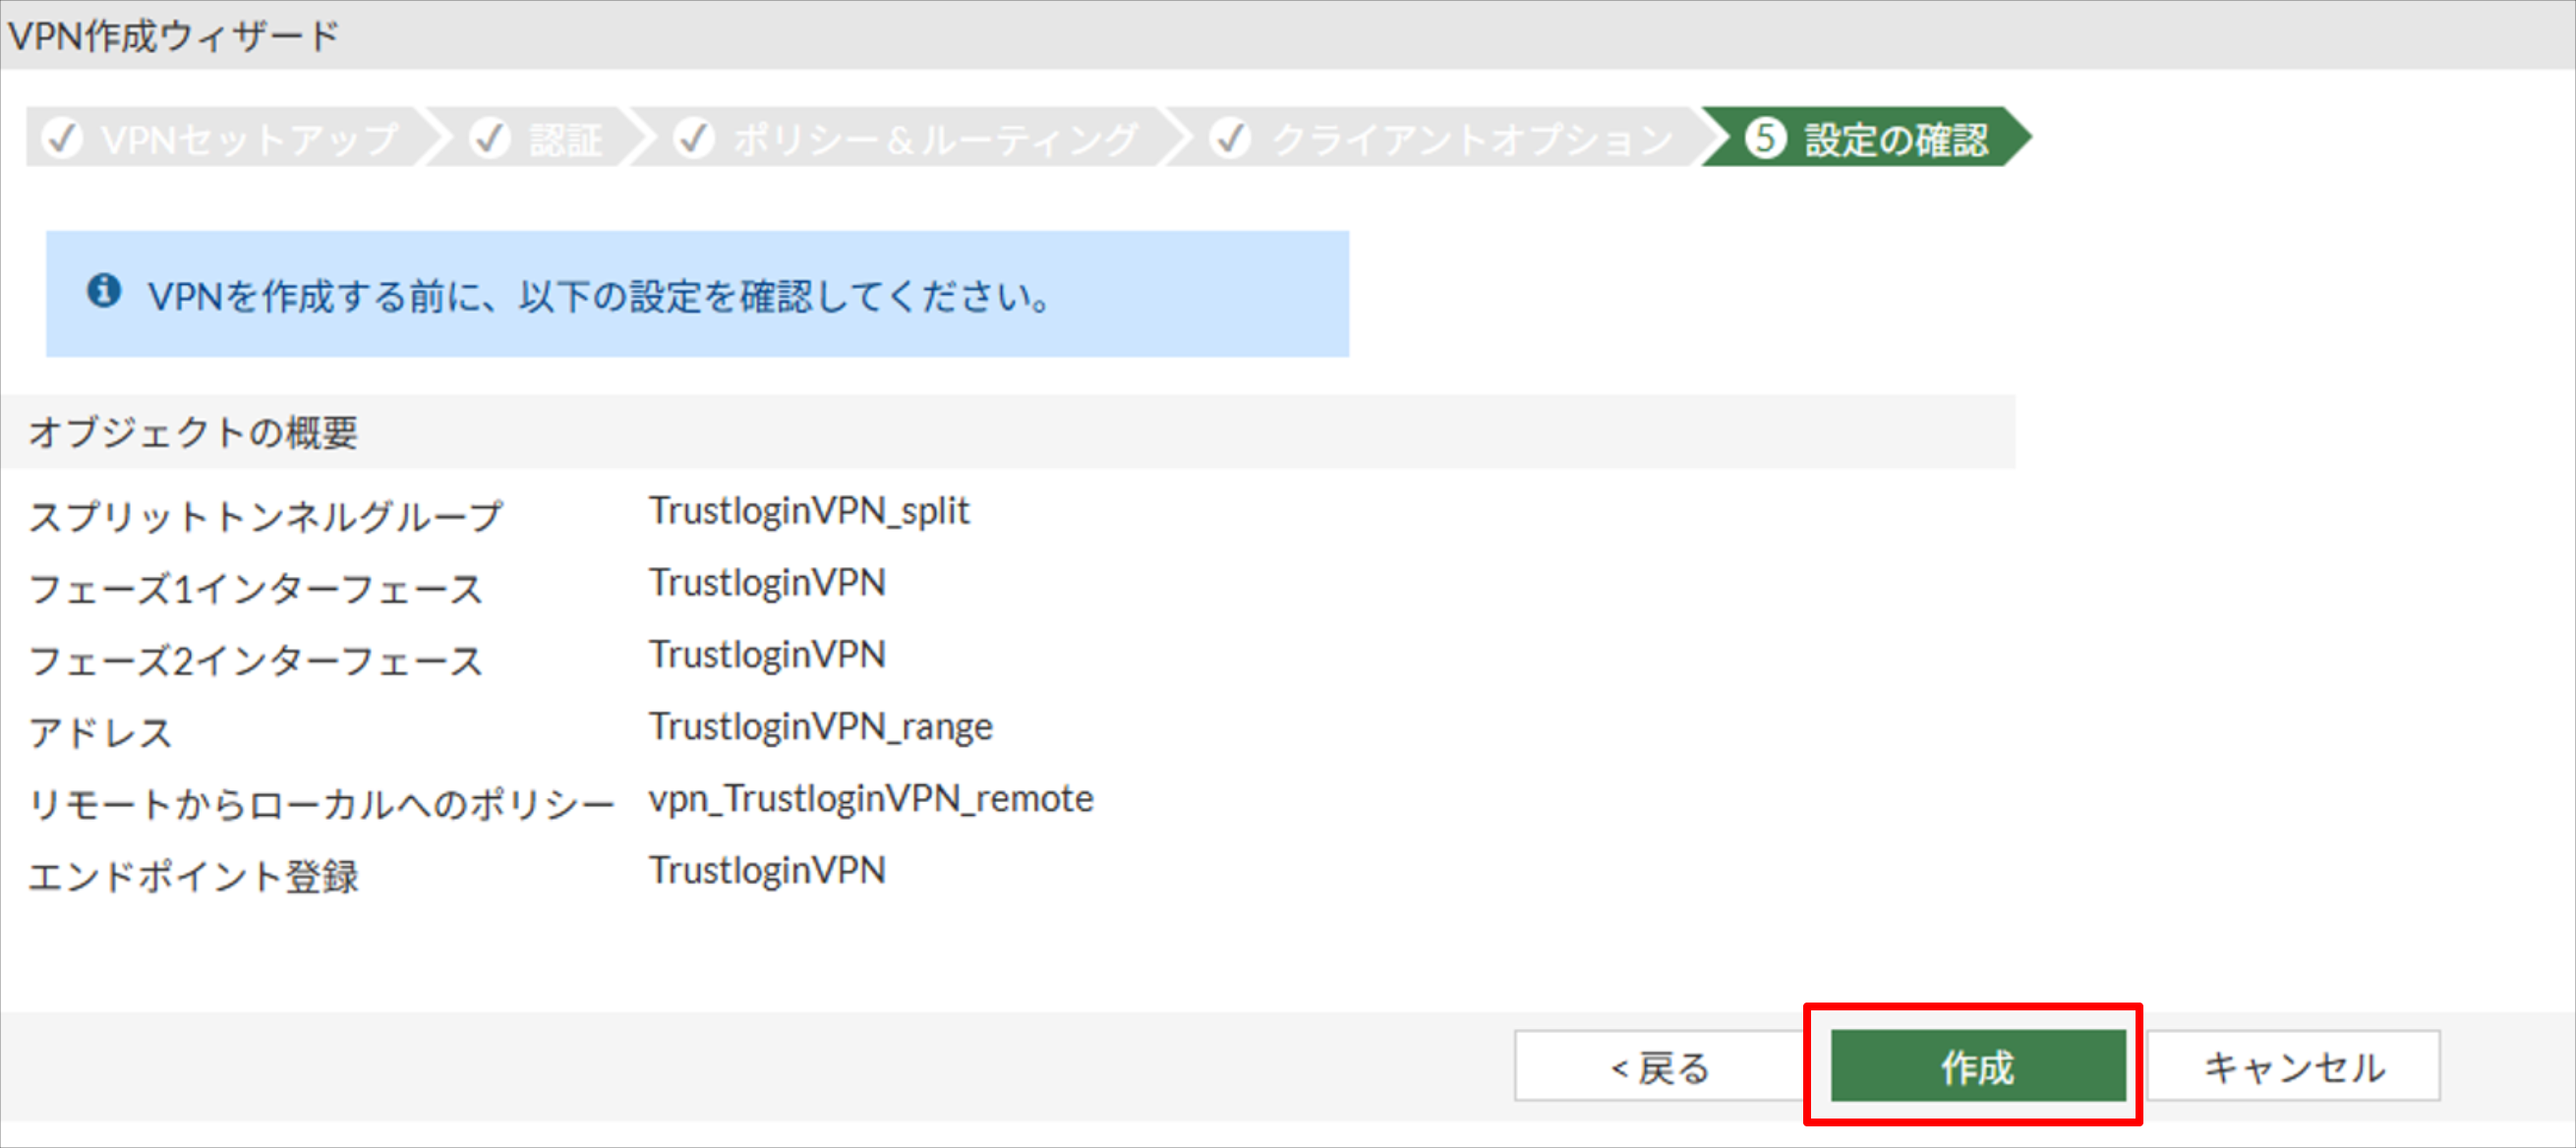Cancel the wizard with キャンセル button

(2294, 1066)
